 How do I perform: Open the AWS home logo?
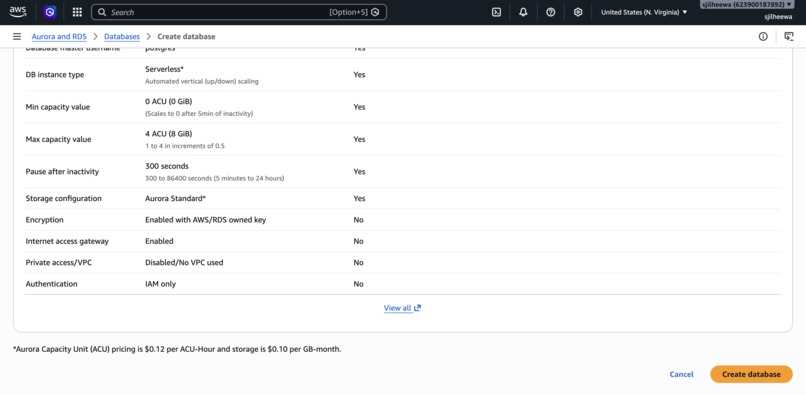[x=17, y=12]
